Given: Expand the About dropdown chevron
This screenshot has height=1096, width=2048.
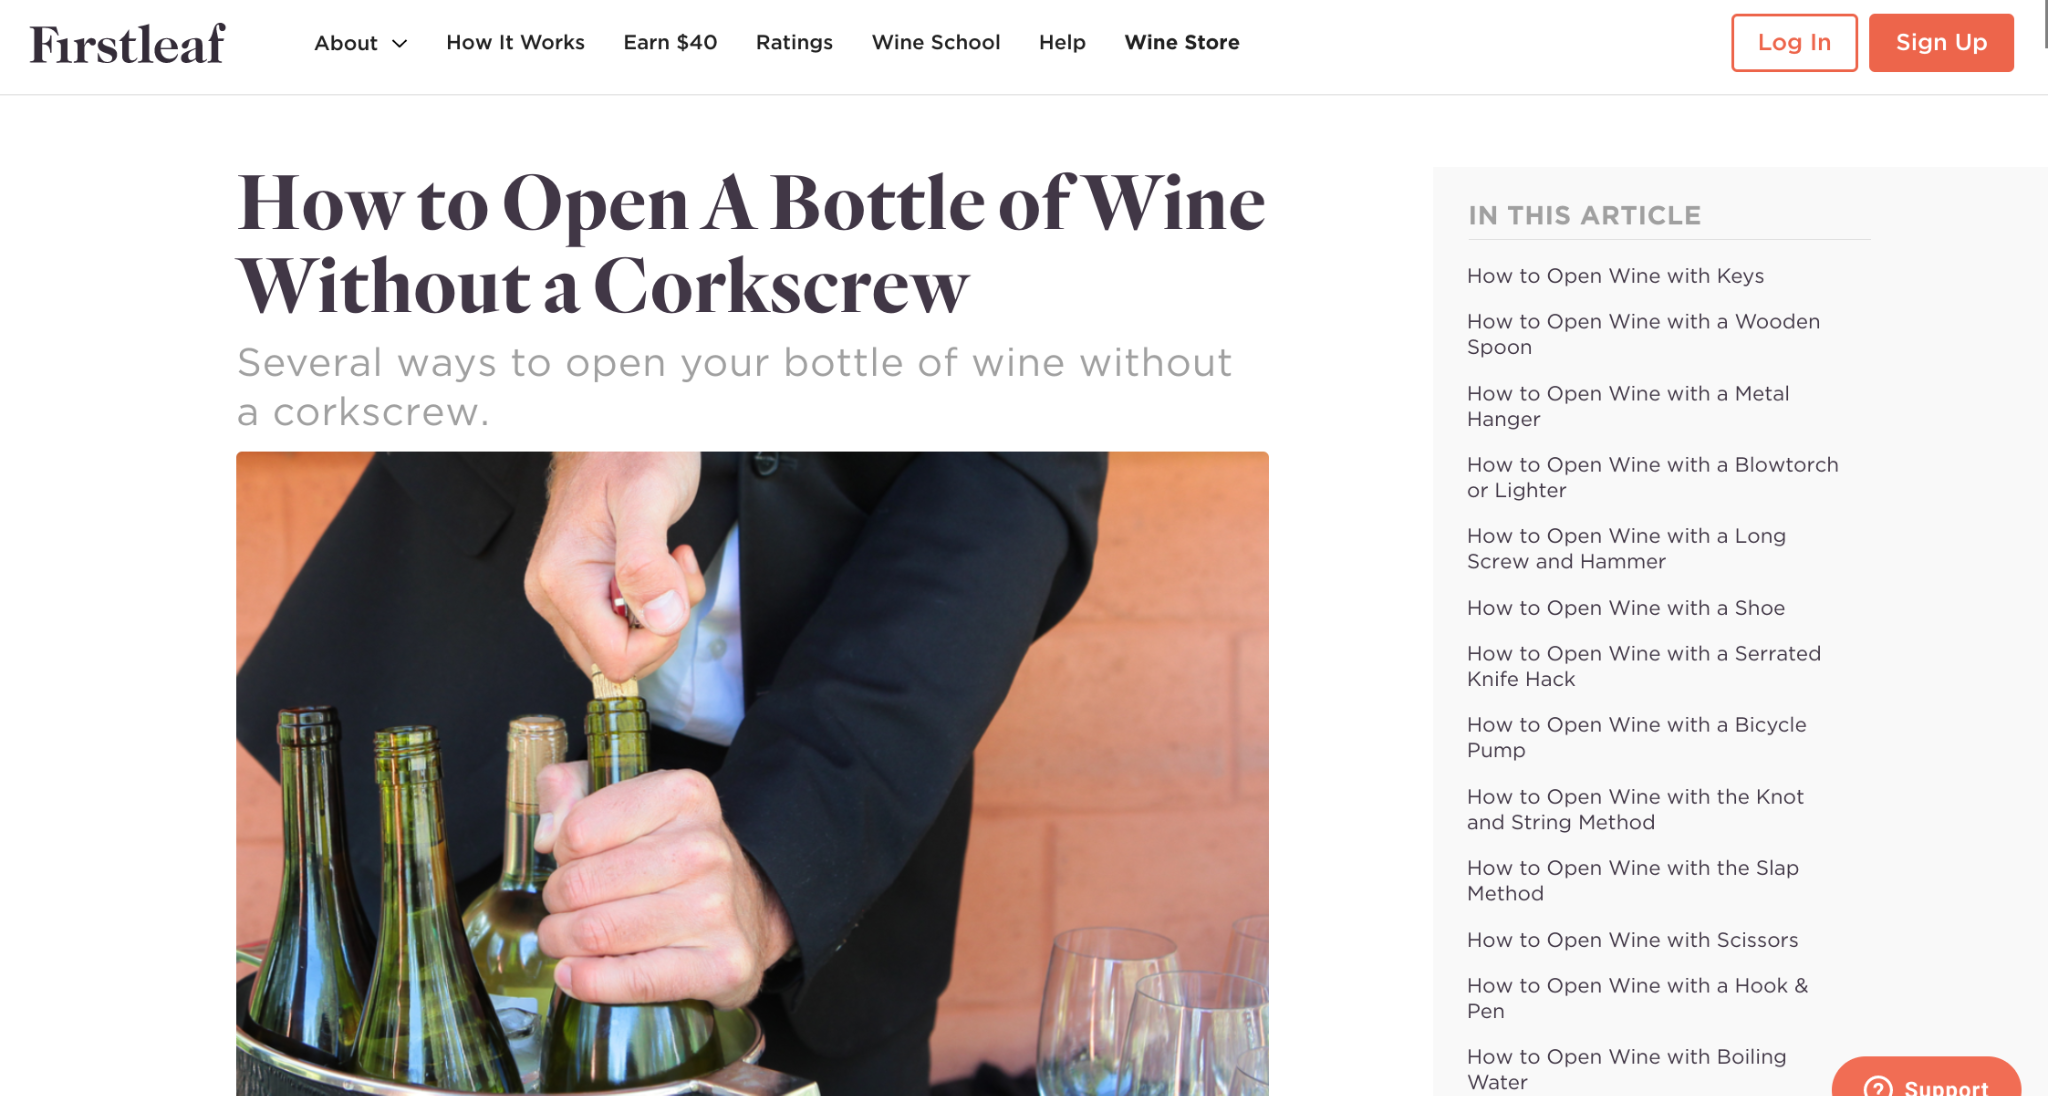Looking at the screenshot, I should pos(399,44).
